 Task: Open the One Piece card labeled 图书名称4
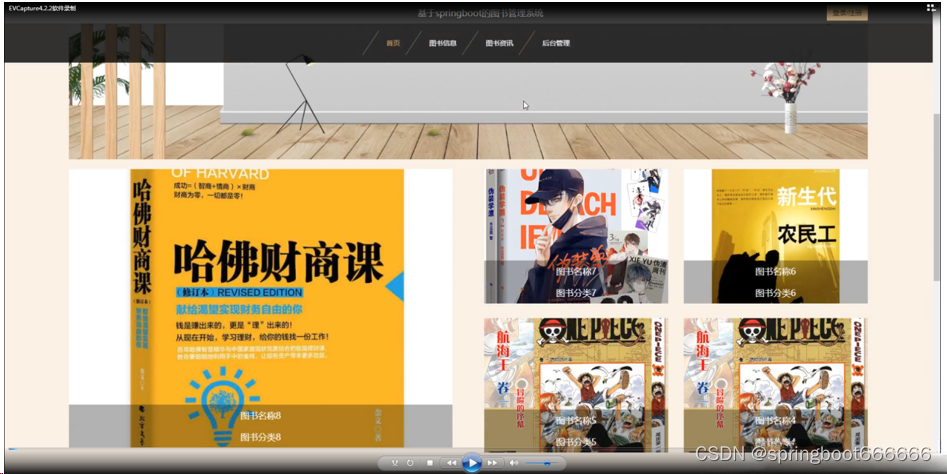tap(775, 385)
